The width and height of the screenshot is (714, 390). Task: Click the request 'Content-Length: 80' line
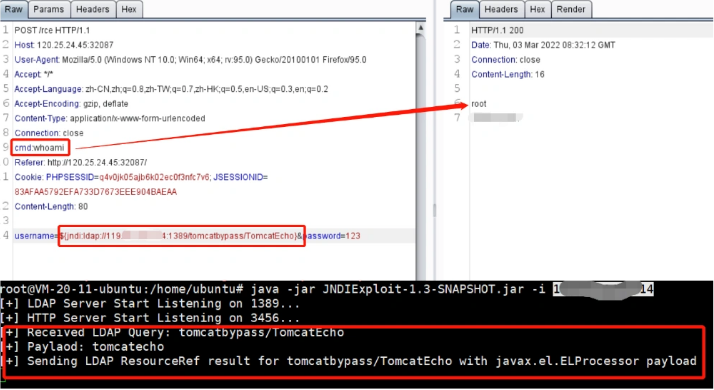(51, 206)
